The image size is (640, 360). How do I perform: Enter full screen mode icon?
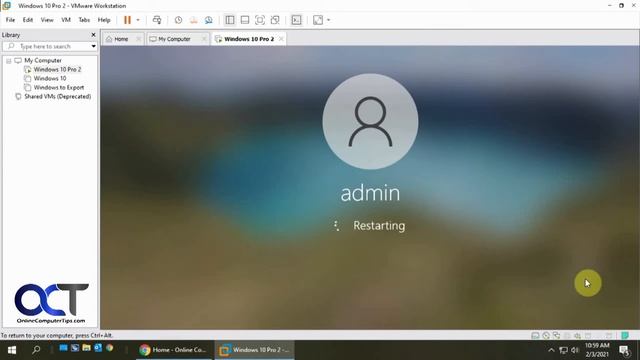(260, 20)
